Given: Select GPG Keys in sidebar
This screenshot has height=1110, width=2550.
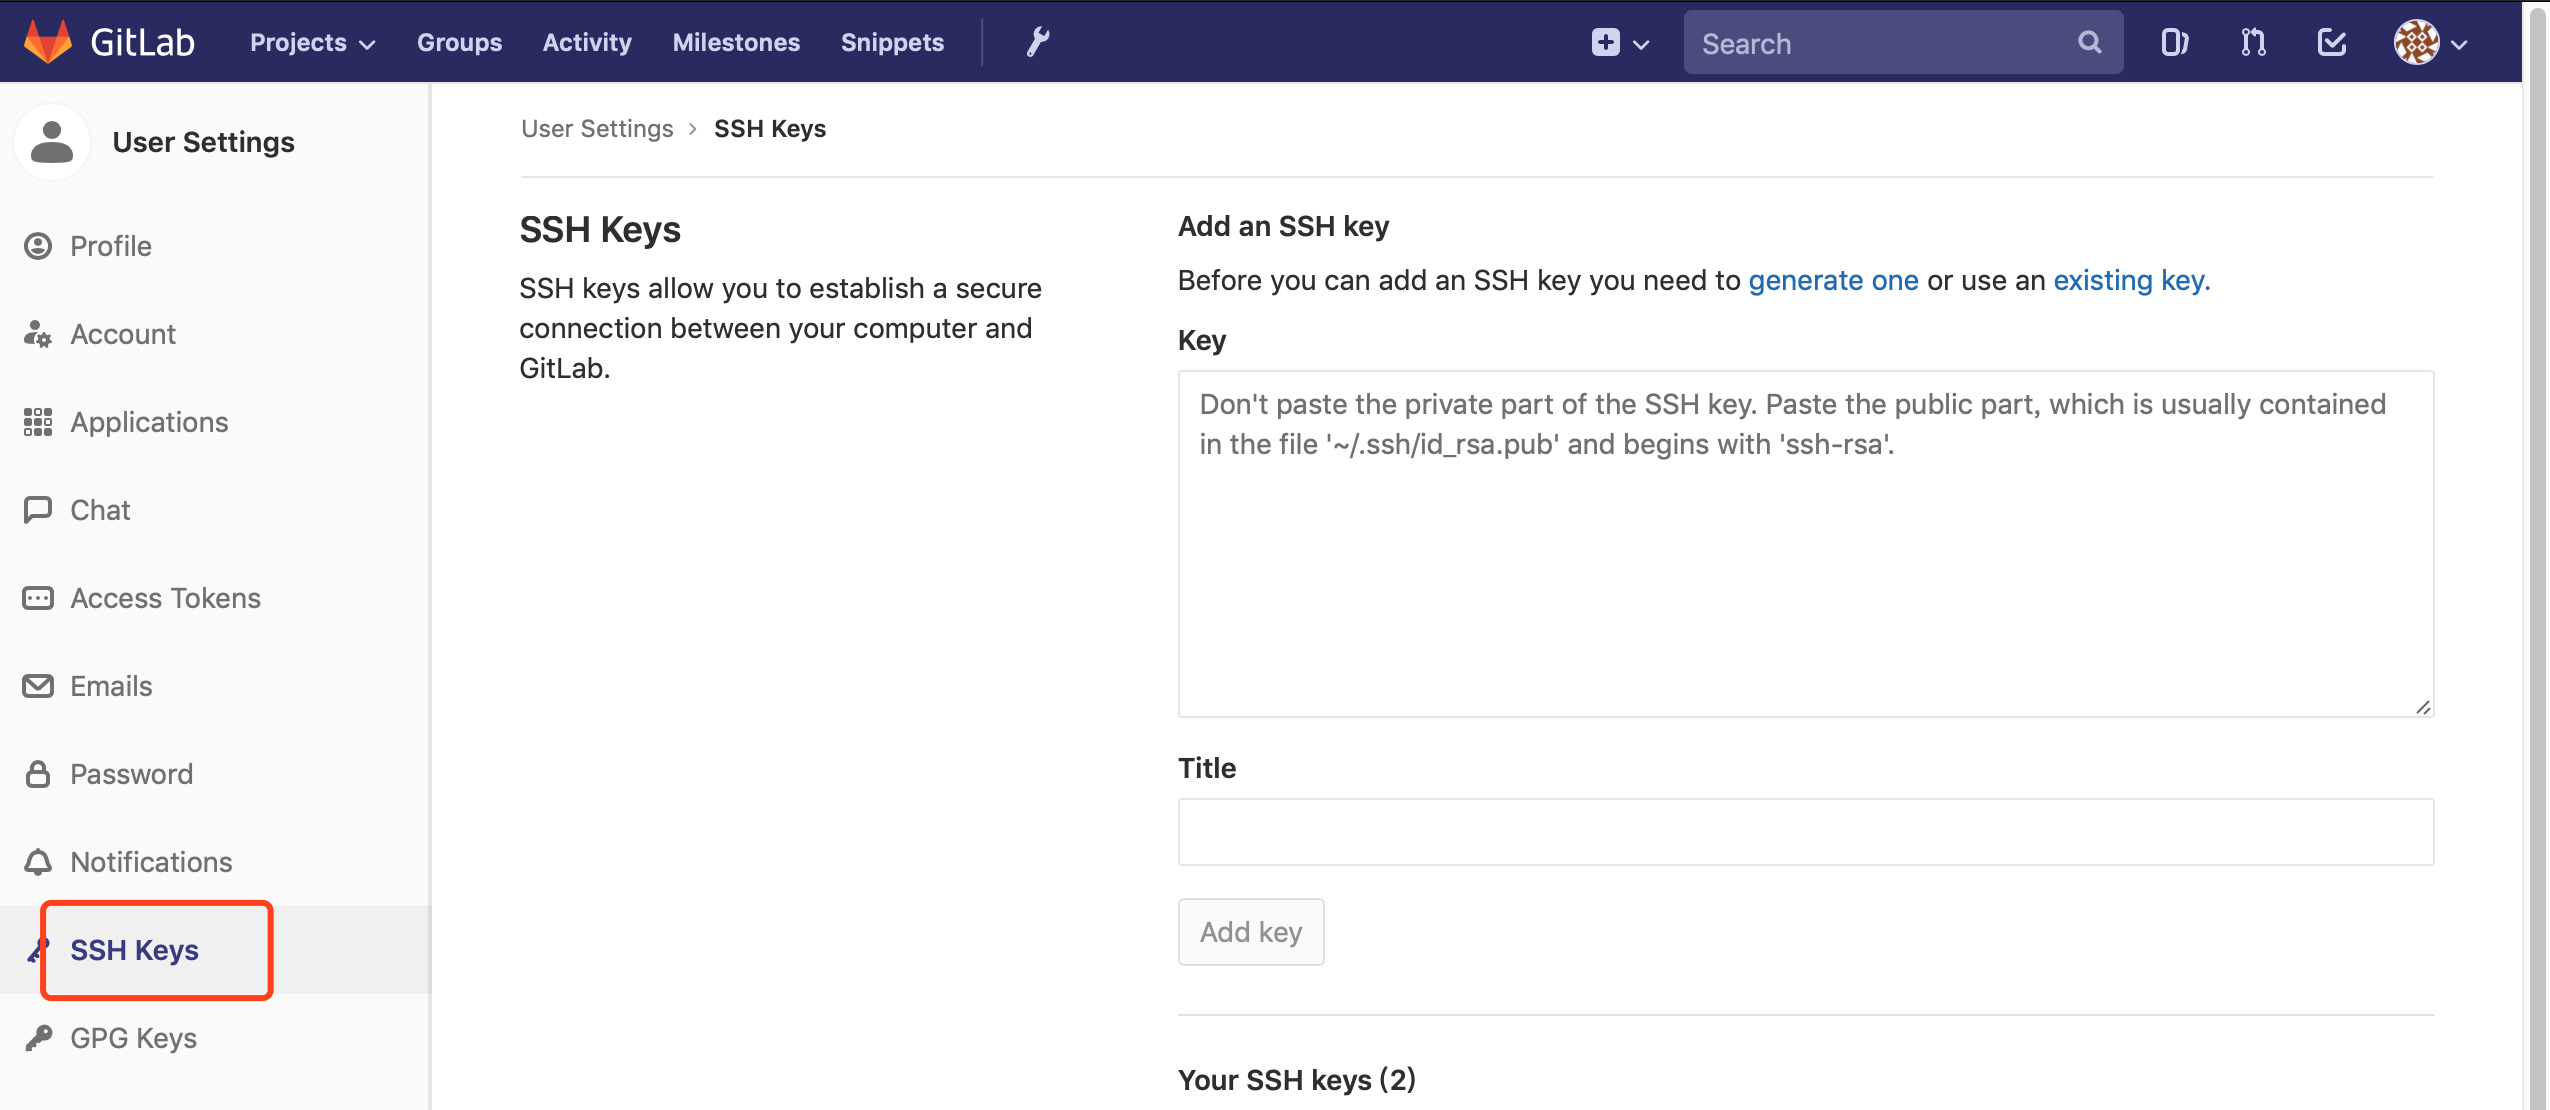Looking at the screenshot, I should pos(133,1038).
